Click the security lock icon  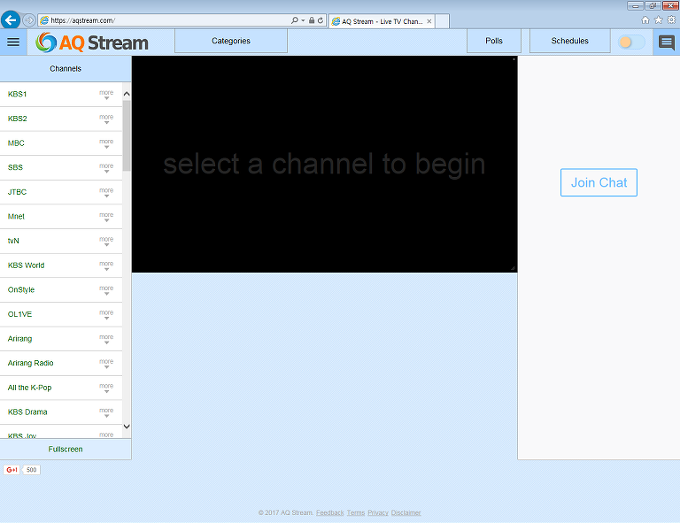click(x=311, y=20)
